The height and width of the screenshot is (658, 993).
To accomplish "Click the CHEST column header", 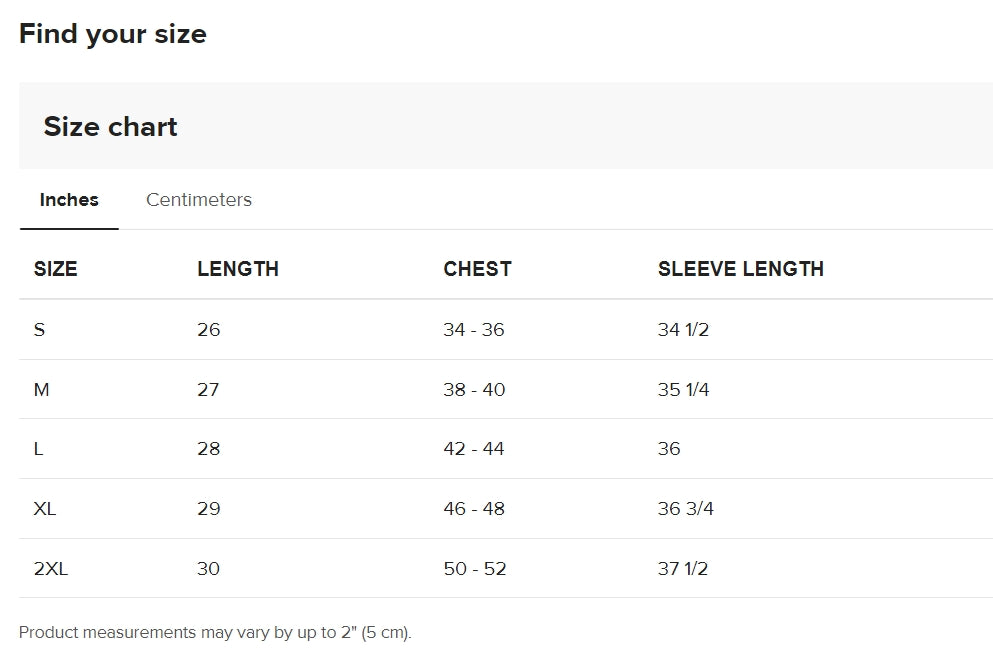I will (x=478, y=269).
